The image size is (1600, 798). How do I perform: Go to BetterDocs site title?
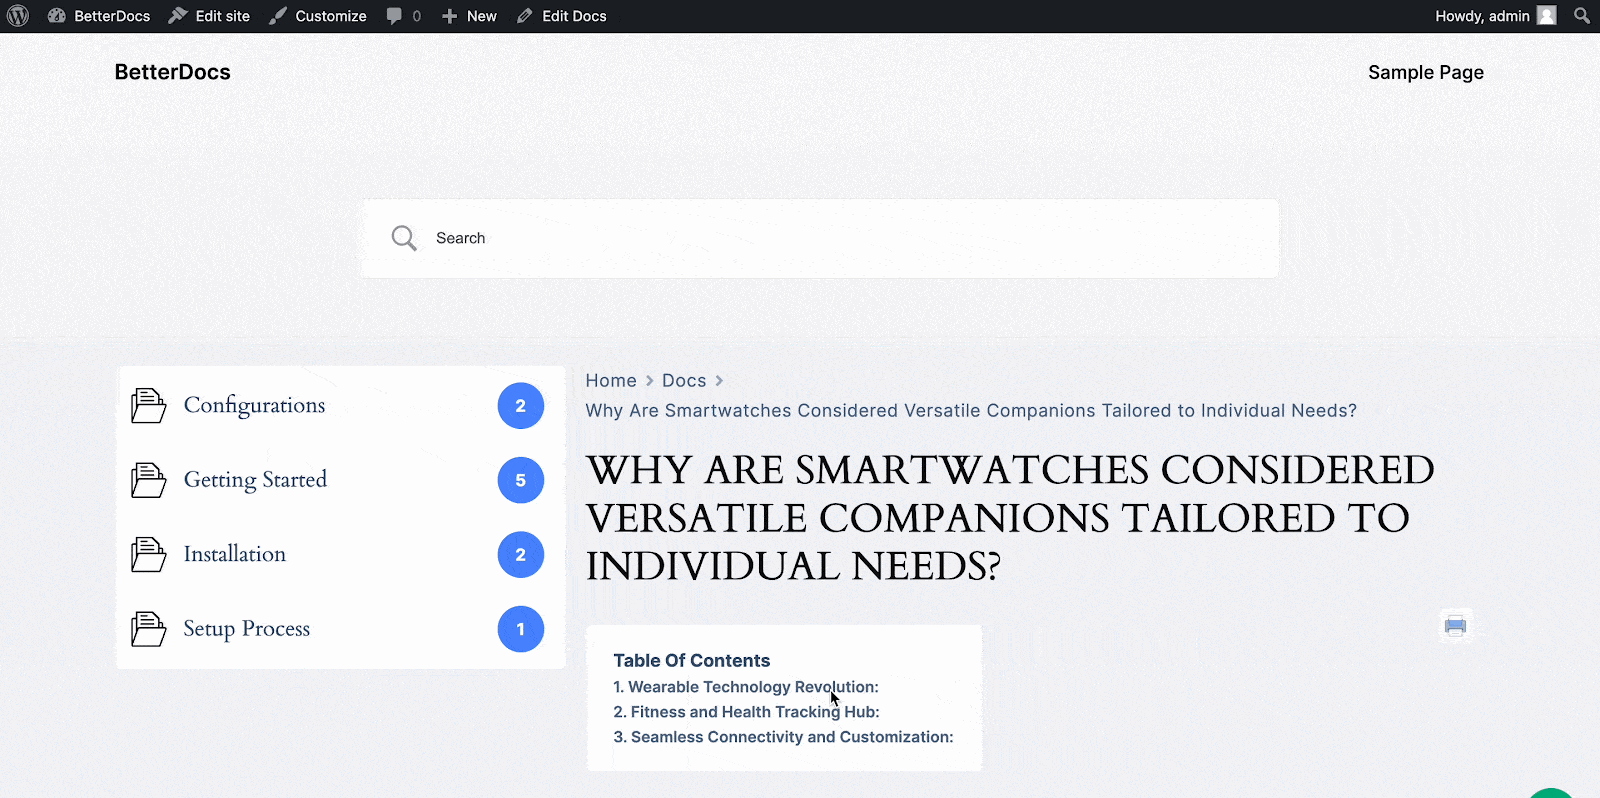coord(172,72)
